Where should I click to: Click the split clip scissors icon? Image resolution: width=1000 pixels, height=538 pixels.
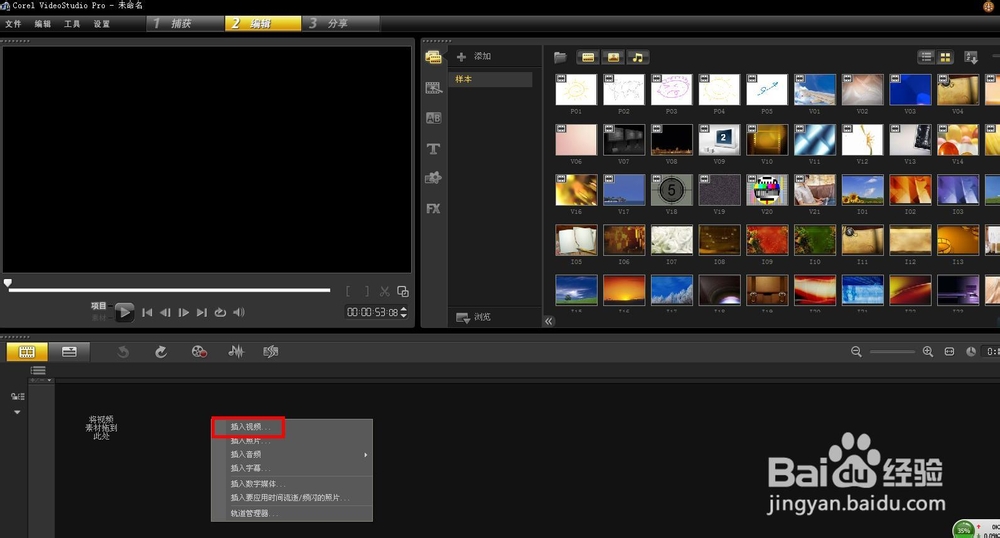click(x=385, y=291)
